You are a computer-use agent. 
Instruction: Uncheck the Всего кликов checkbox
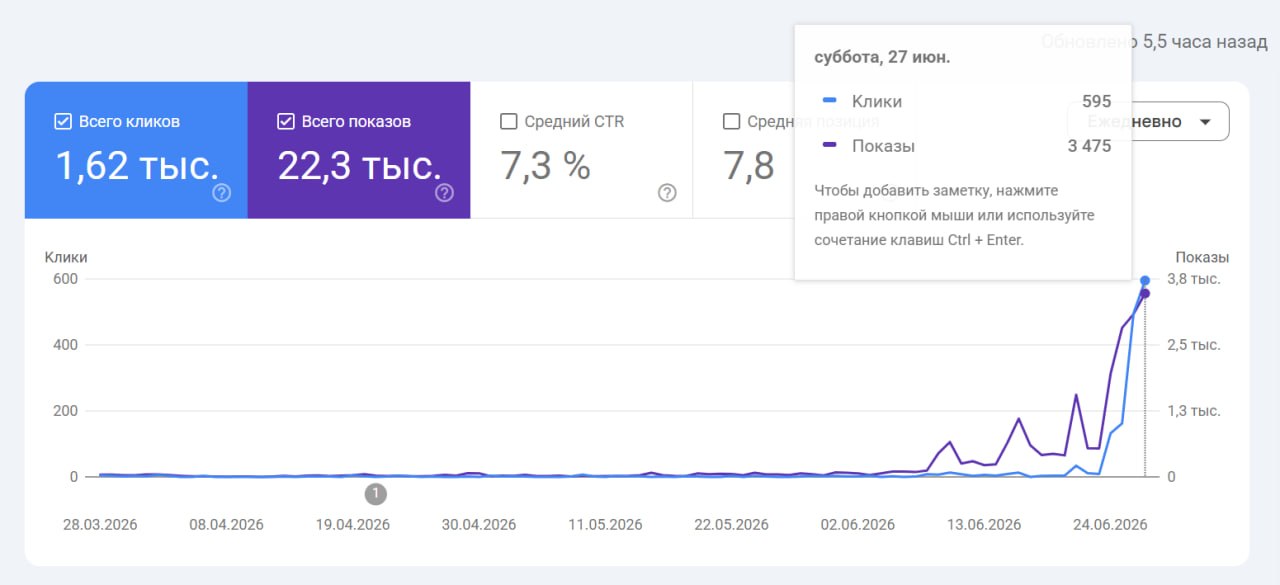pos(62,121)
